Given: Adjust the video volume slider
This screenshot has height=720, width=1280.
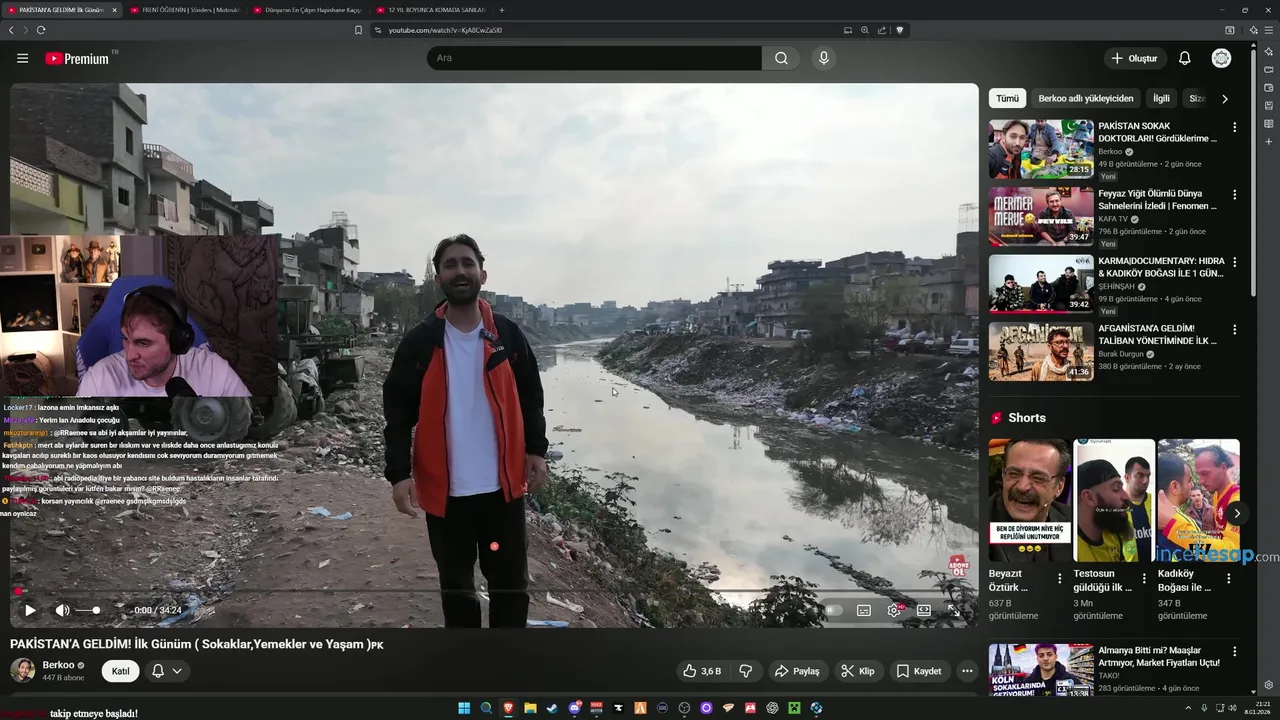Looking at the screenshot, I should click(x=88, y=610).
